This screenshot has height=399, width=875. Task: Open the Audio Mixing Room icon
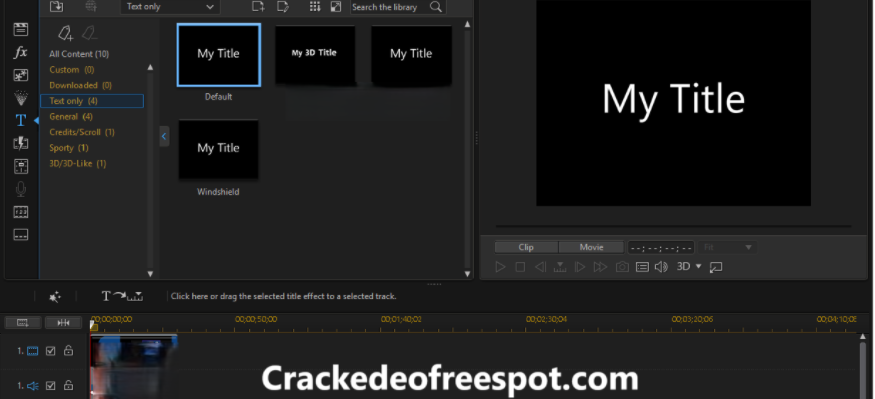21,166
